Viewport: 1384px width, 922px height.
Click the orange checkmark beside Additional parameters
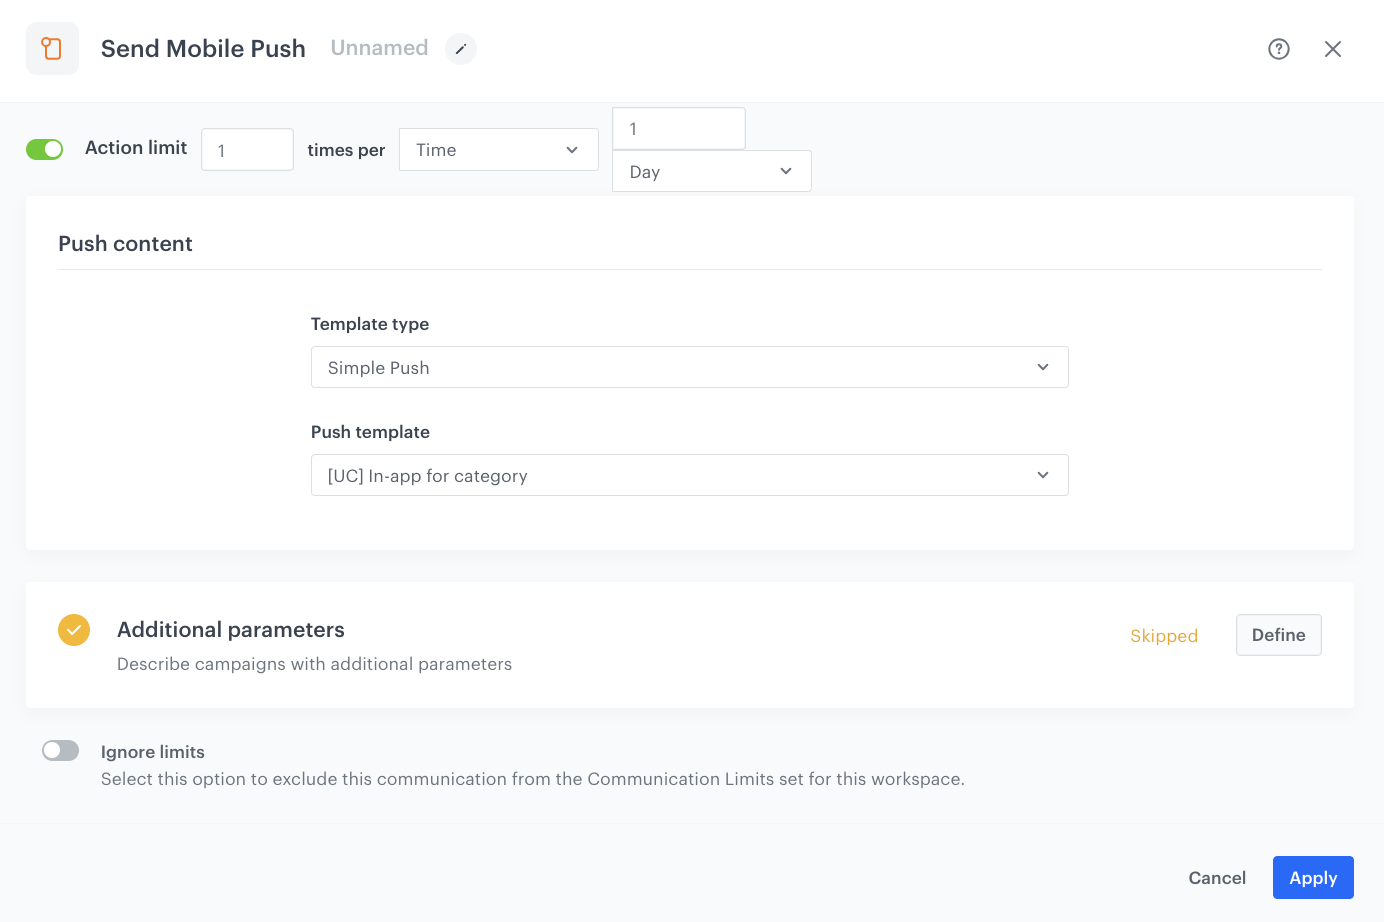pos(73,630)
